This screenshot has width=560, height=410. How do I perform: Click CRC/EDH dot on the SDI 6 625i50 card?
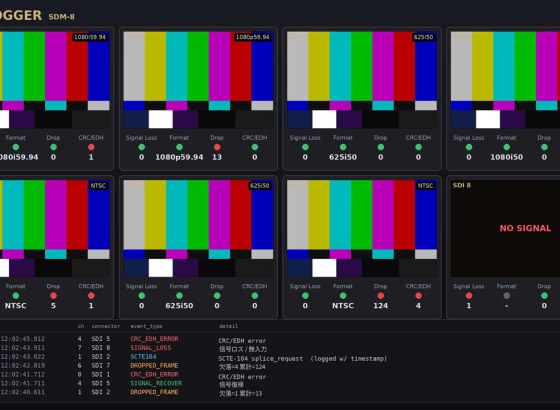(255, 296)
